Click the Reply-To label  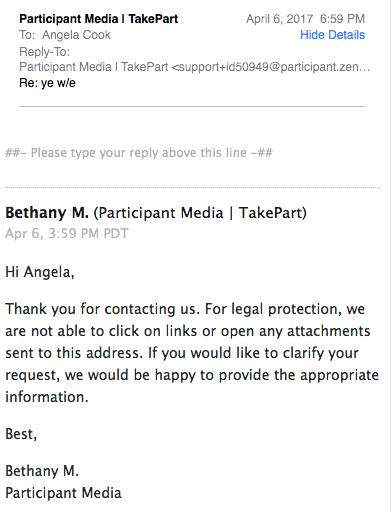click(45, 52)
